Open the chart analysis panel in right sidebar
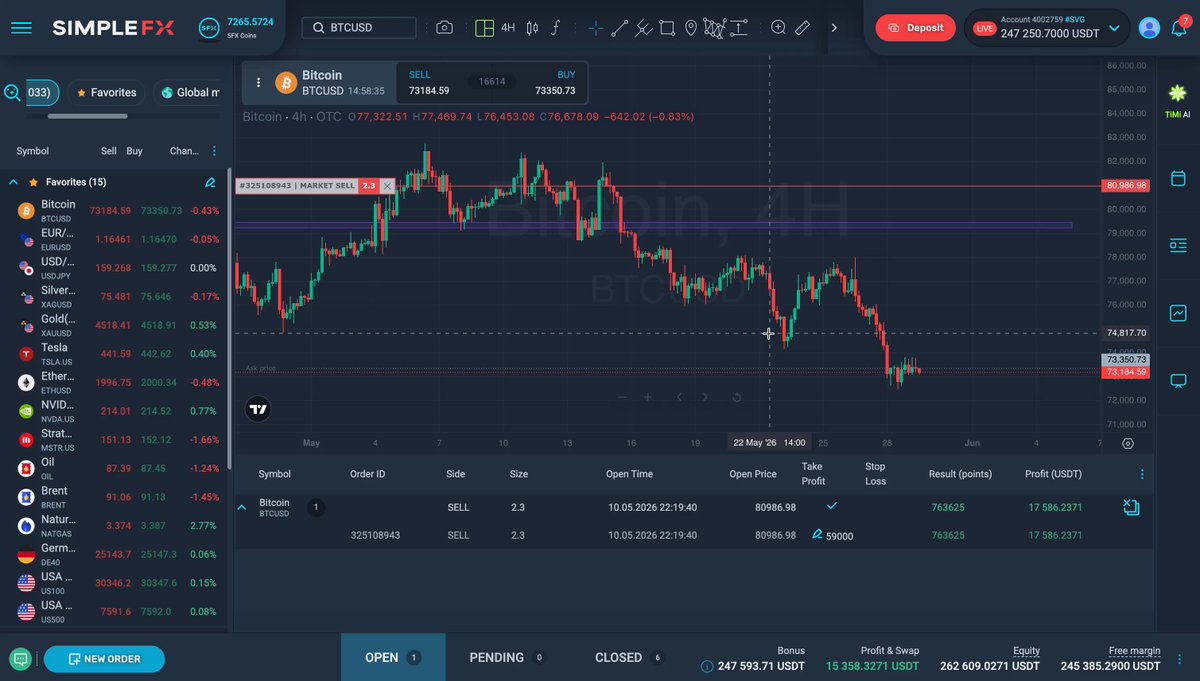Screen dimensions: 1200x681 1178,313
